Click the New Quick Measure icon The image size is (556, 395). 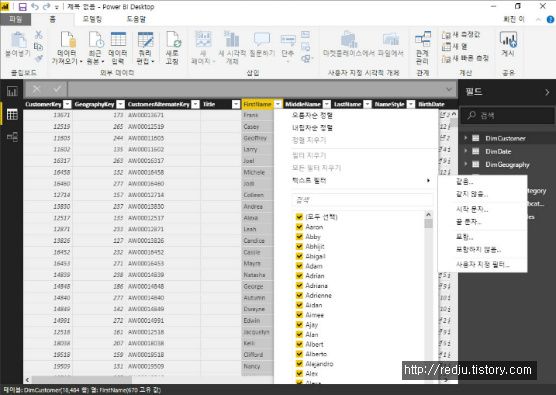(x=446, y=58)
